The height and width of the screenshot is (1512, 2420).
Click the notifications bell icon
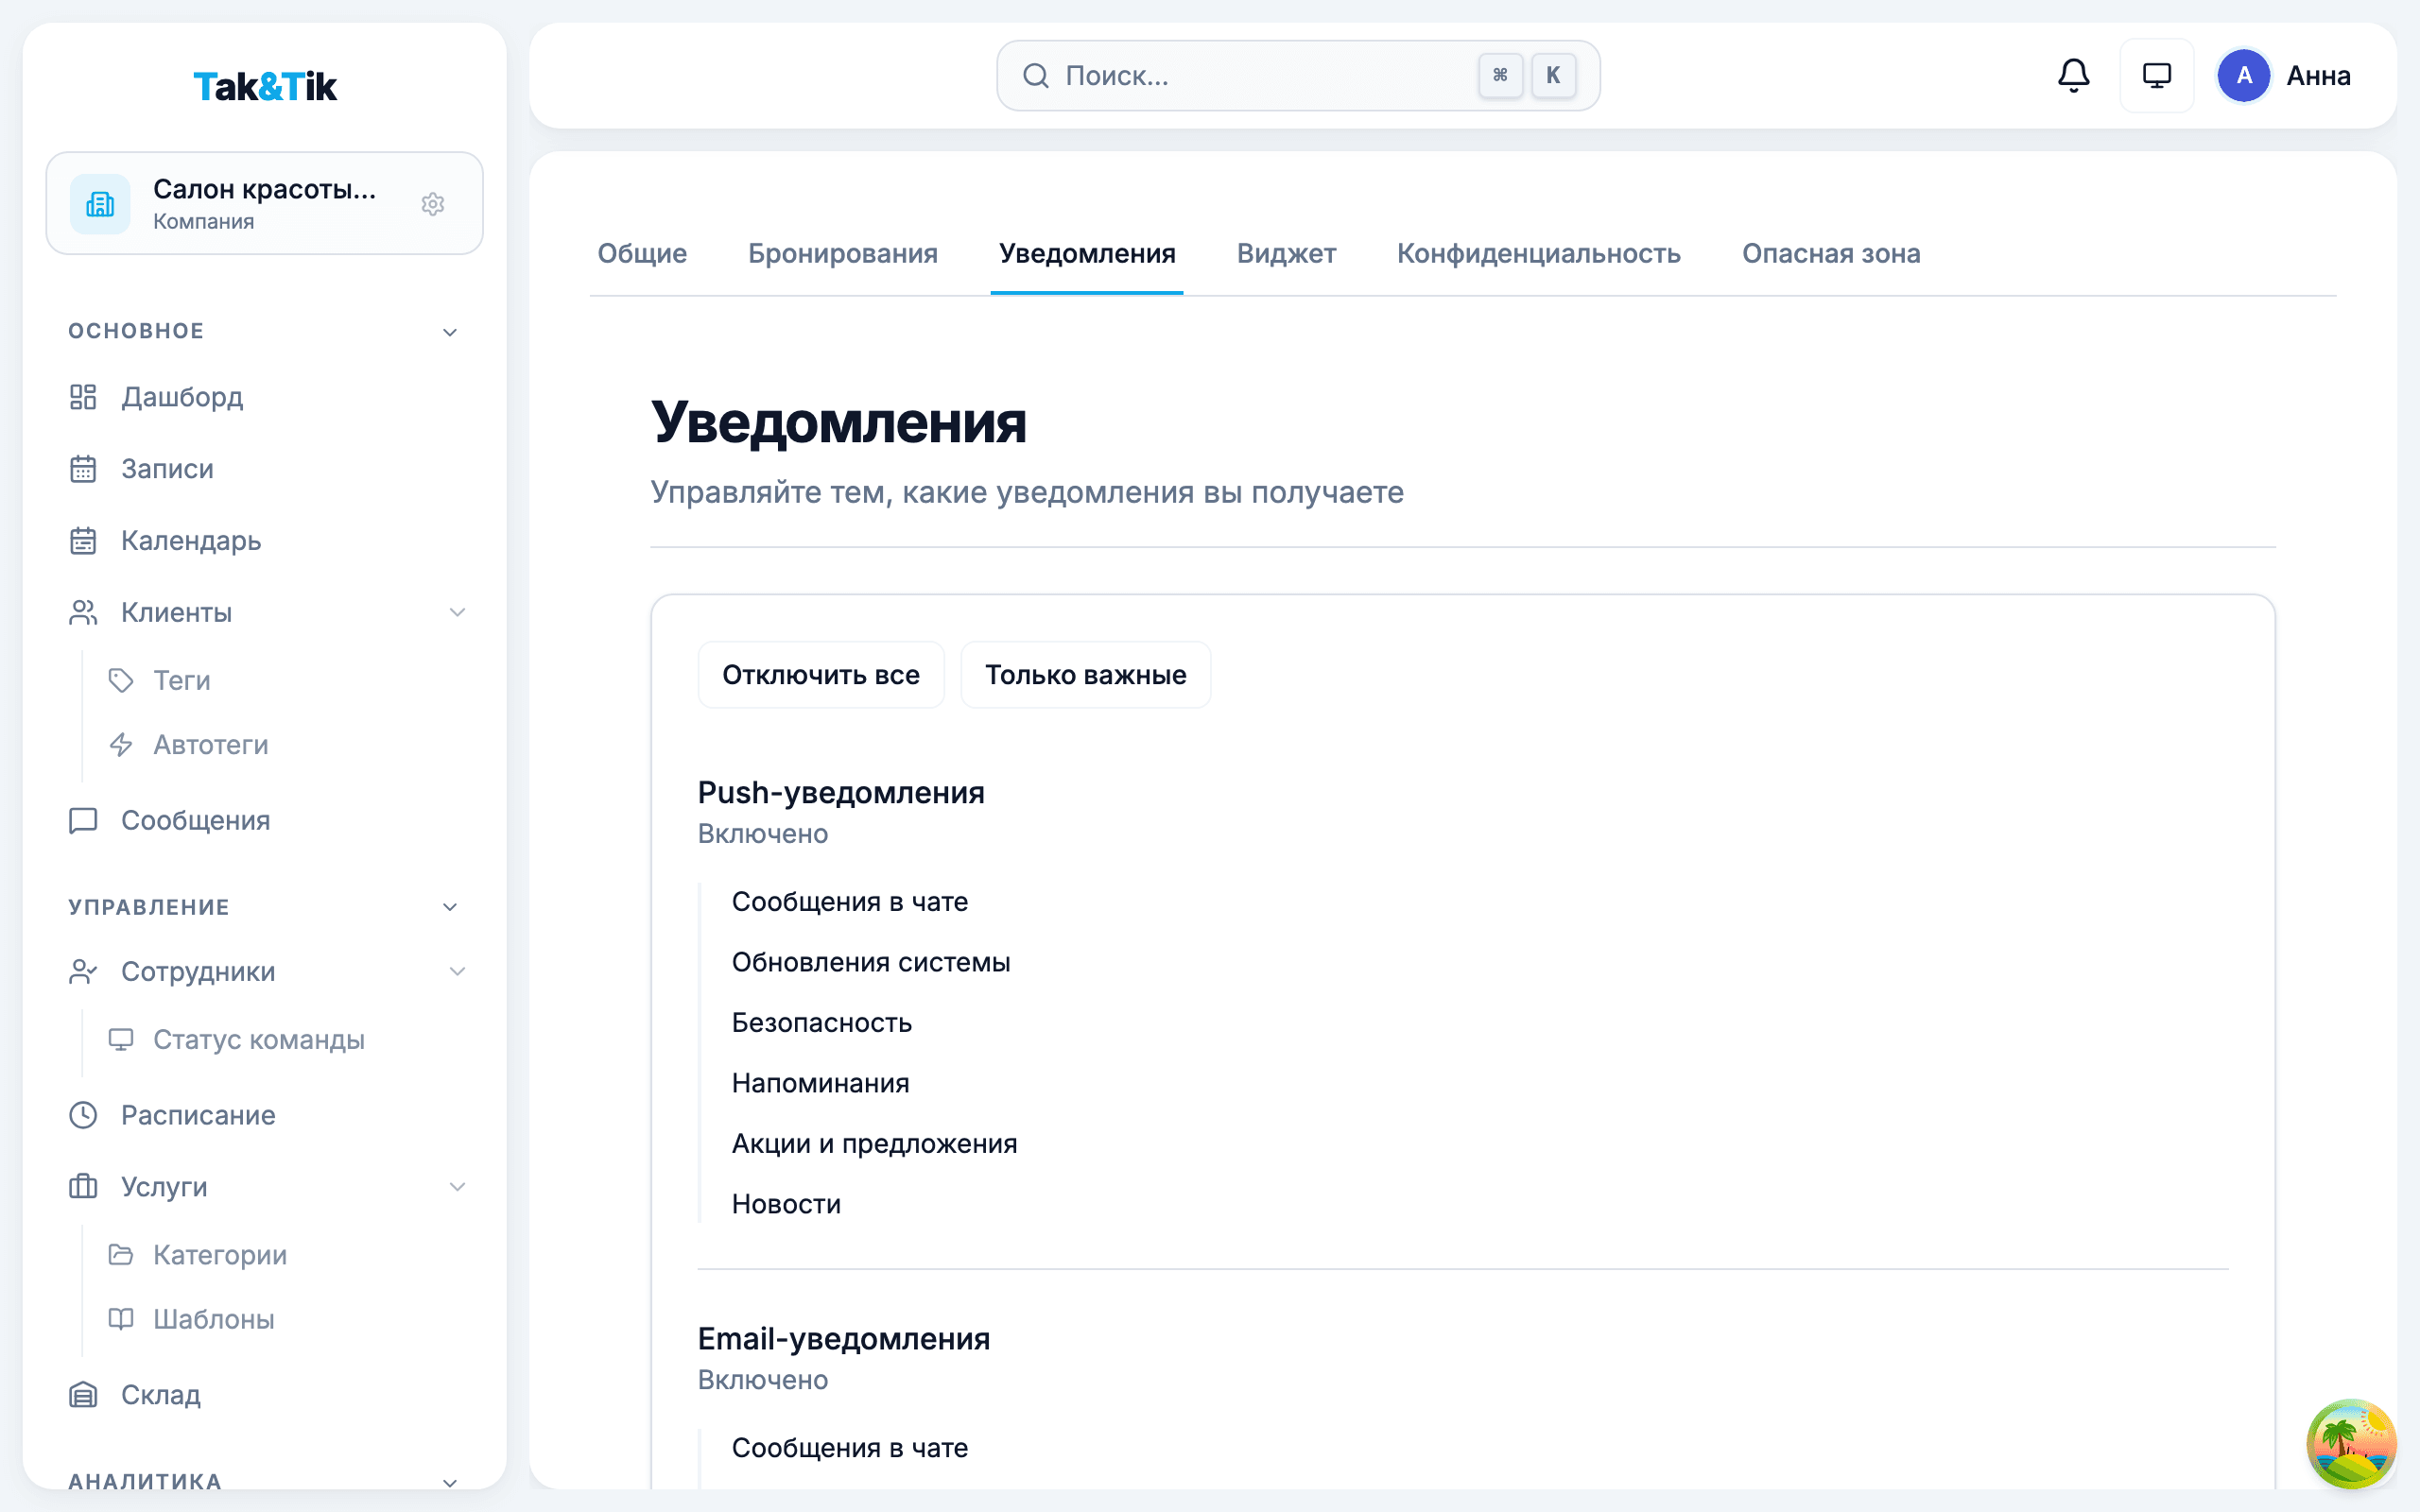point(2072,75)
